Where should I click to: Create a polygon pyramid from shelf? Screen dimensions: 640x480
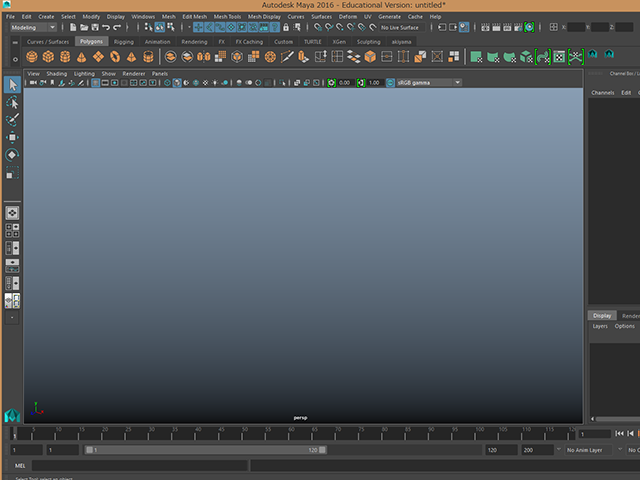tap(131, 57)
